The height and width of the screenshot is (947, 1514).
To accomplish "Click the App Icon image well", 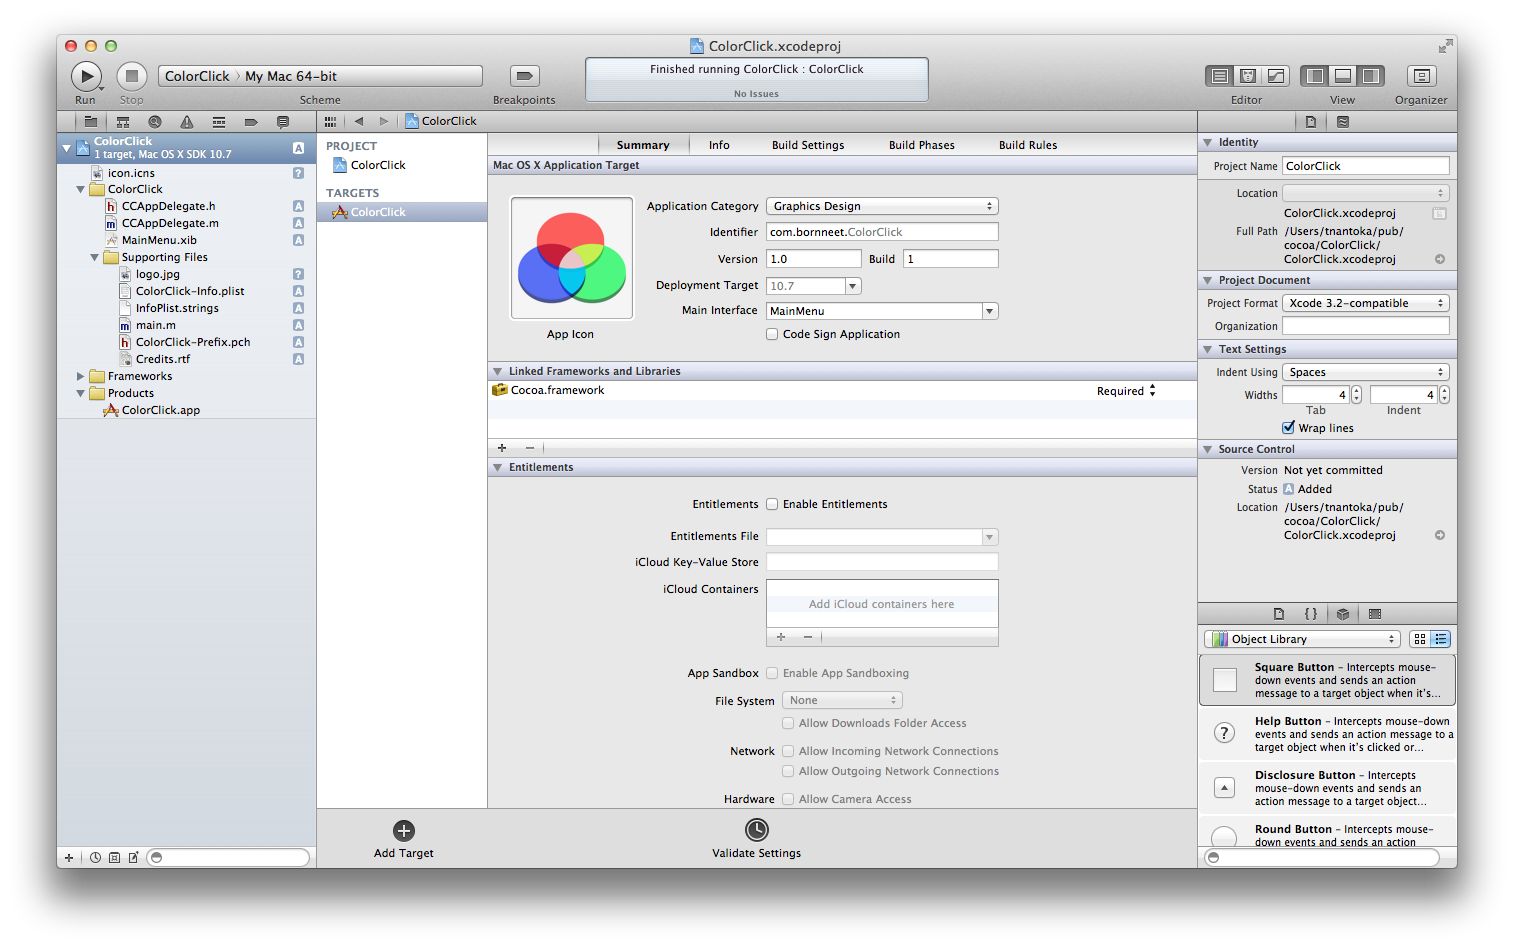I will click(x=572, y=258).
